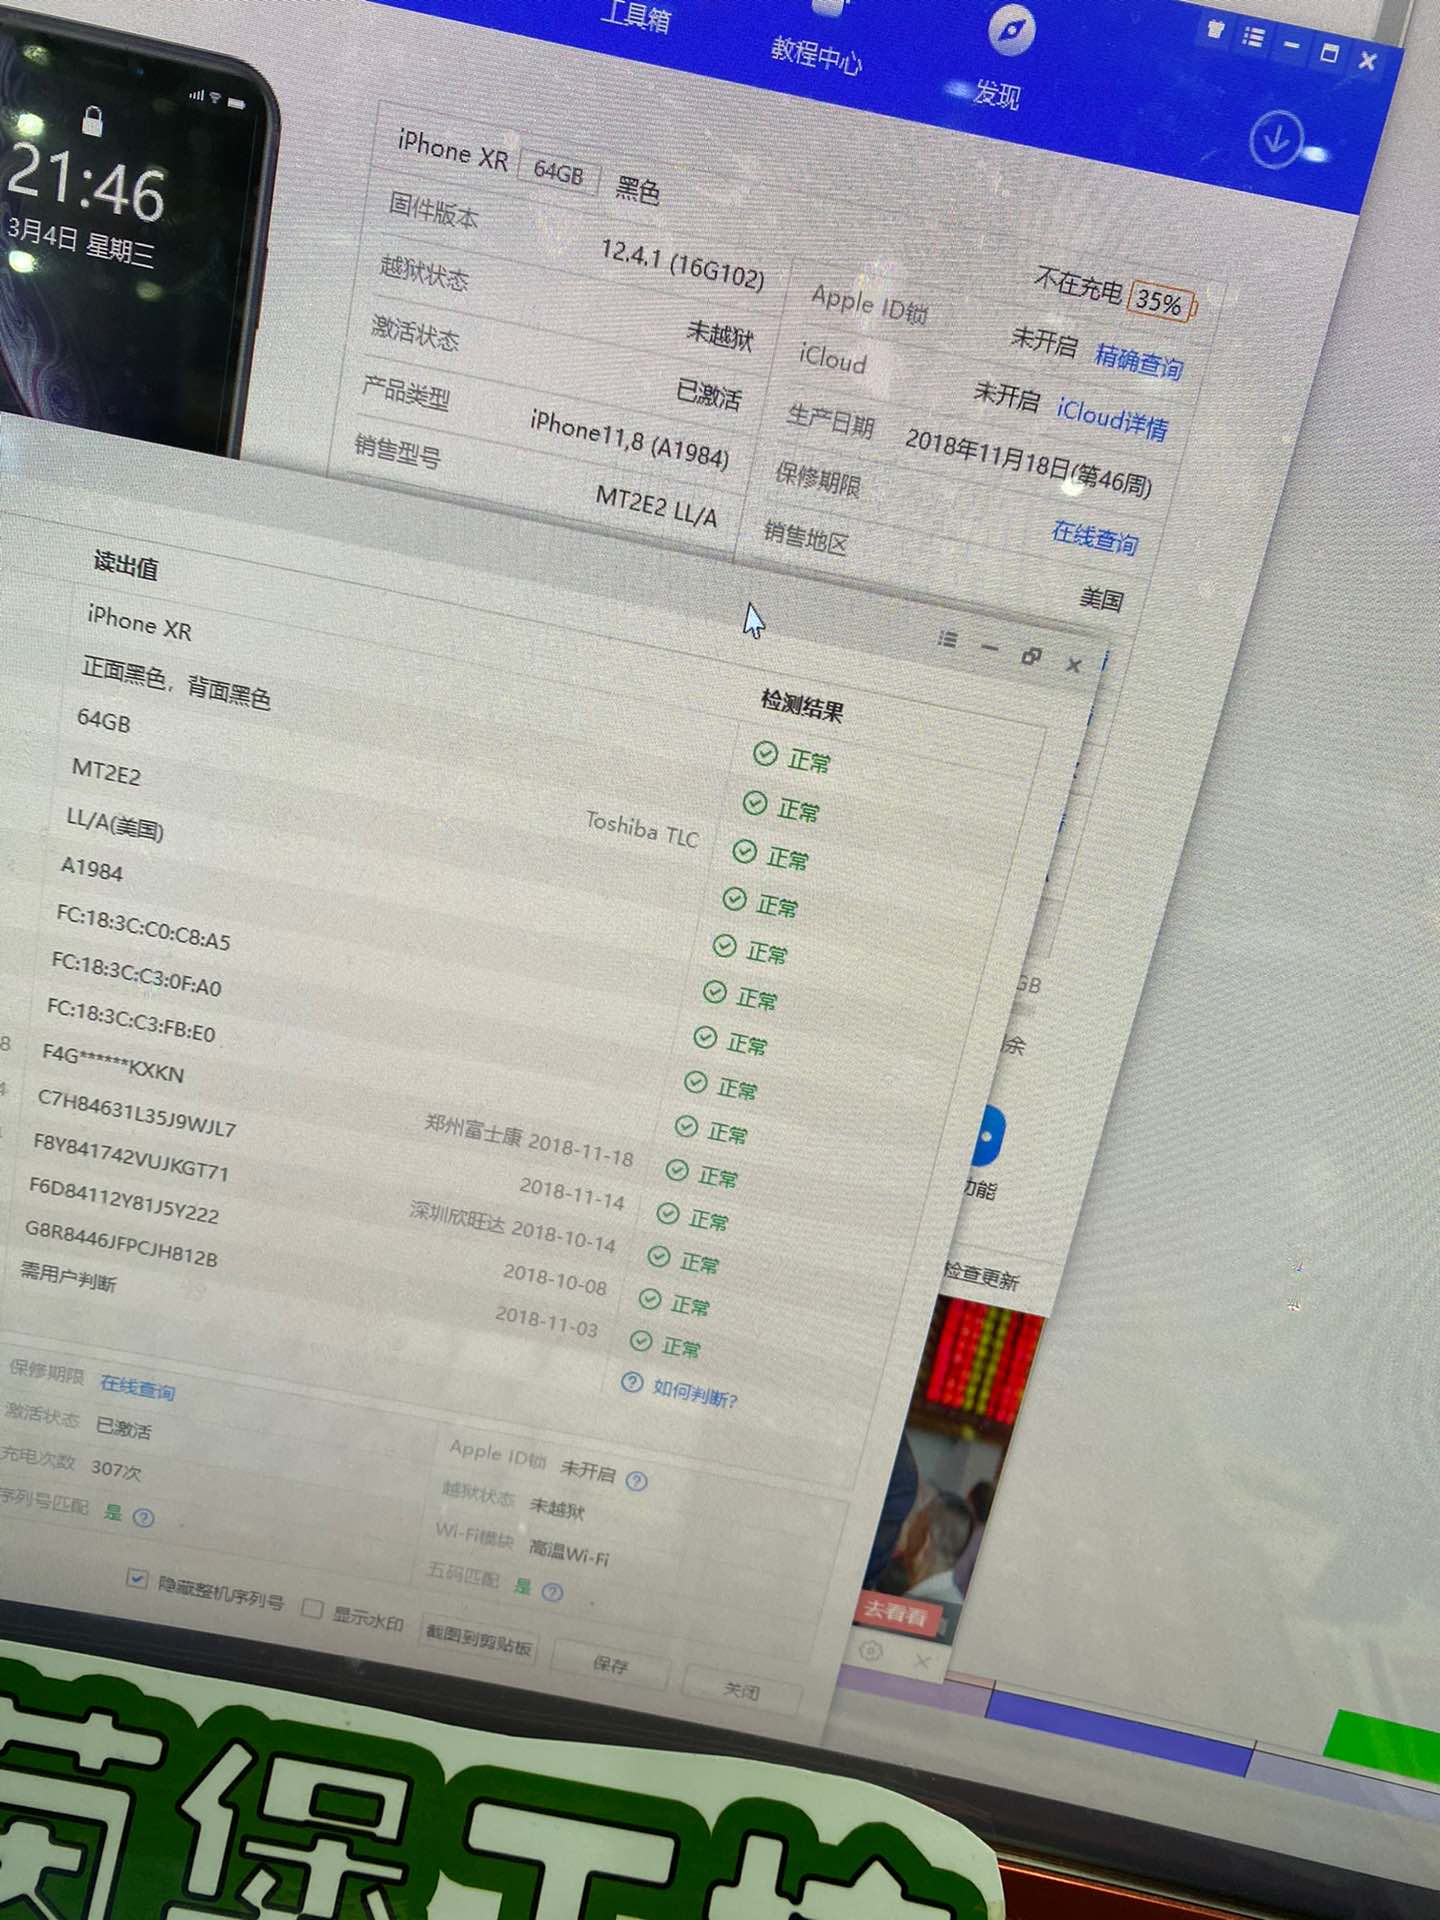
Task: Click the 检测结果 column header
Action: (x=801, y=704)
